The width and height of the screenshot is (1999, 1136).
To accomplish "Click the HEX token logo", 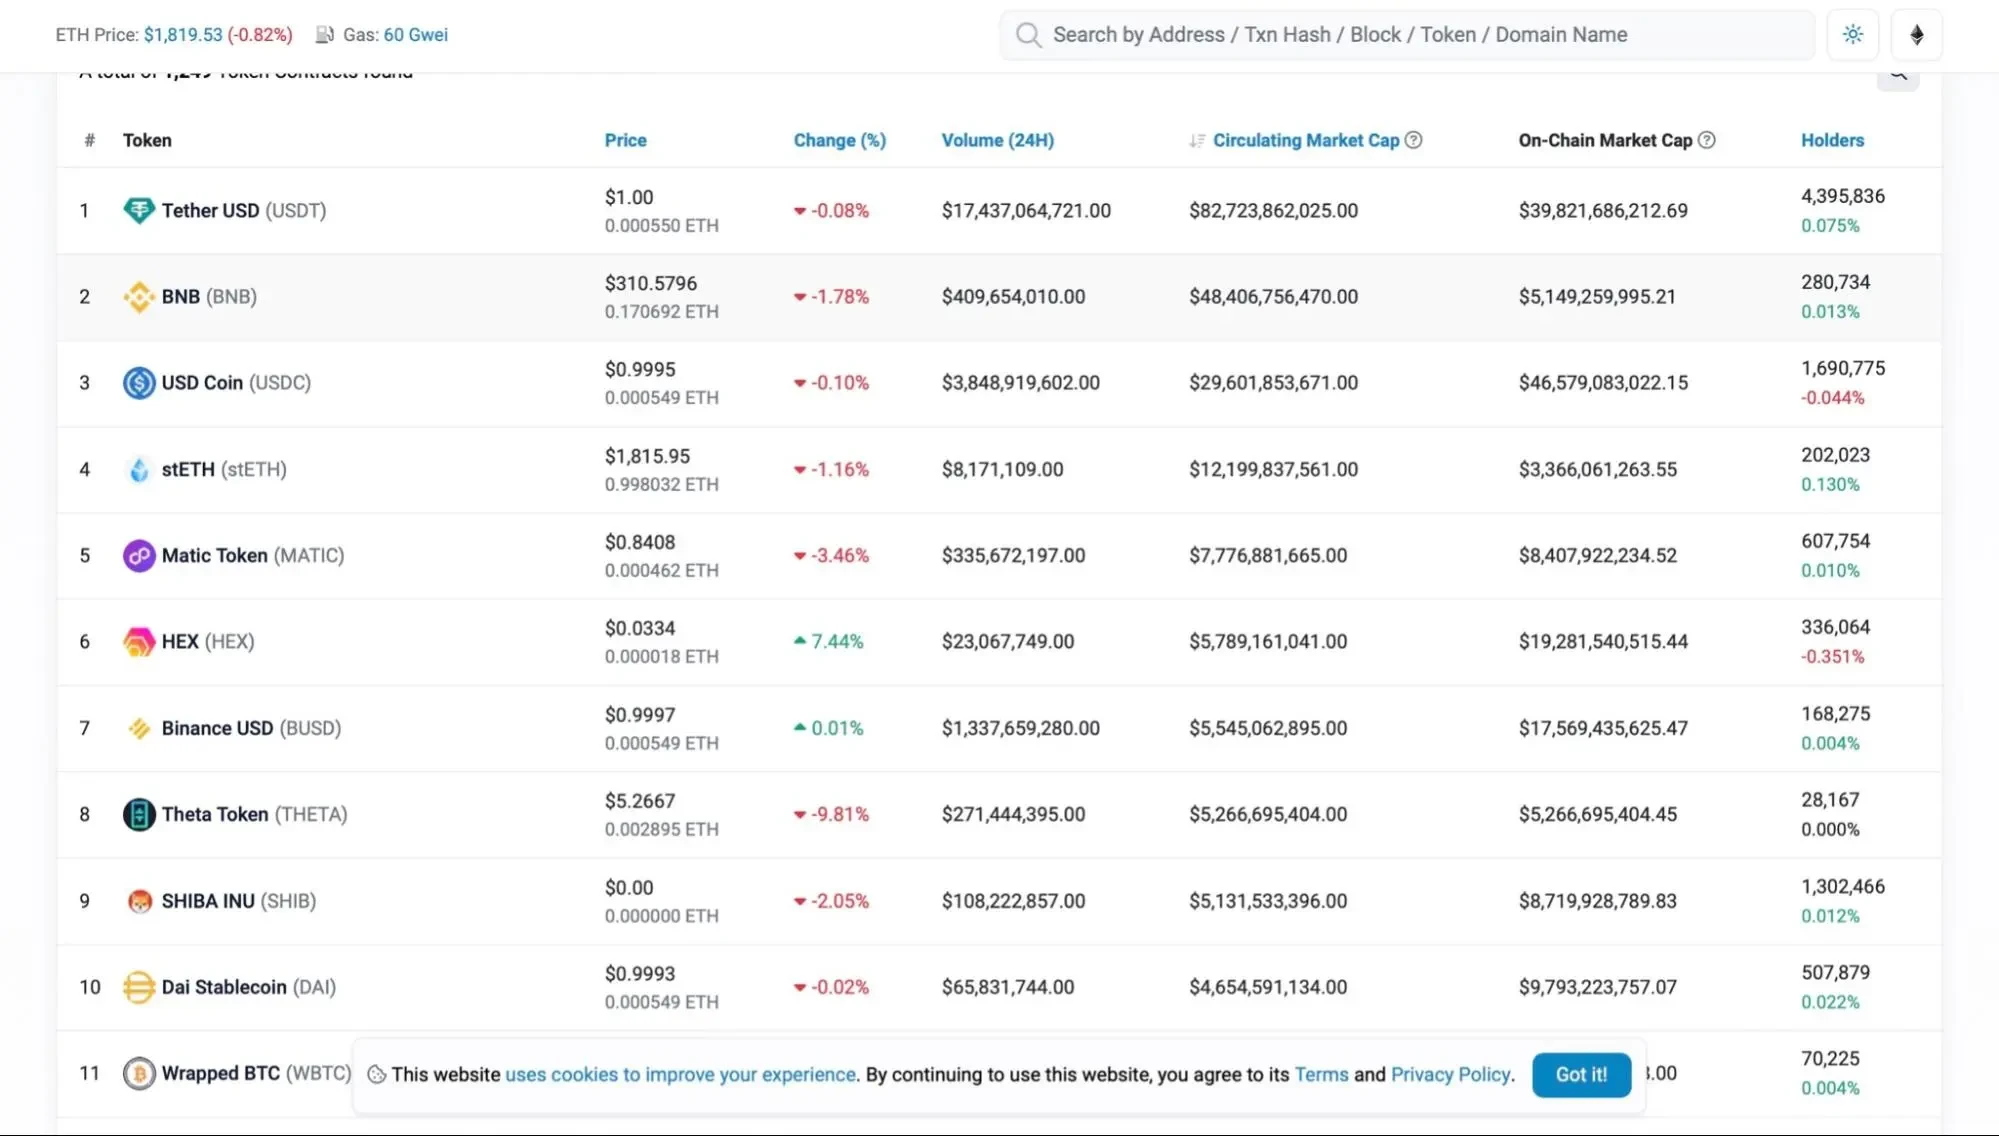I will pos(138,642).
